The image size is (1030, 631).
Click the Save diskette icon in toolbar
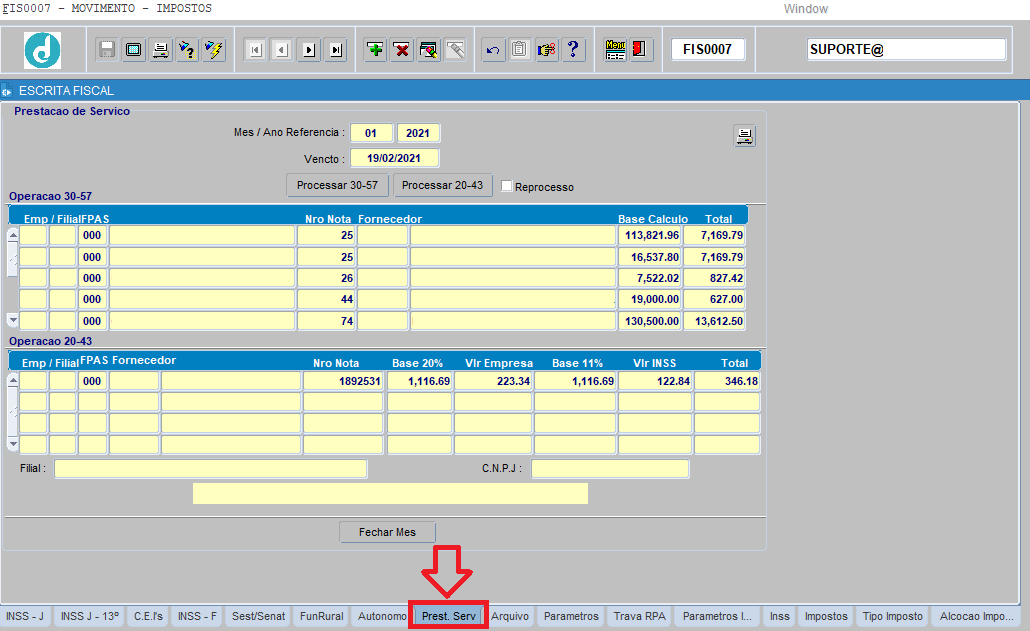[107, 49]
